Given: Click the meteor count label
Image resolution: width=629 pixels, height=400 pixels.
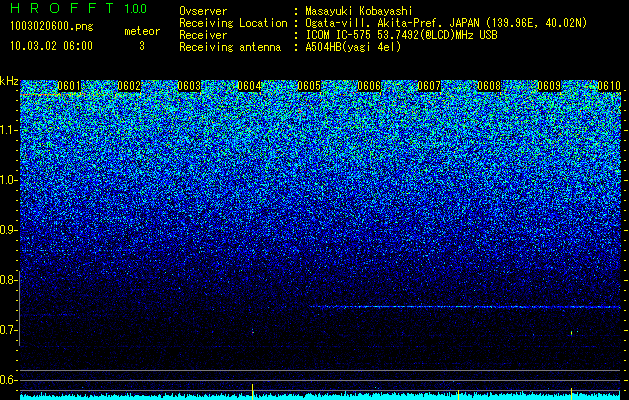Looking at the screenshot, I should coord(142,31).
